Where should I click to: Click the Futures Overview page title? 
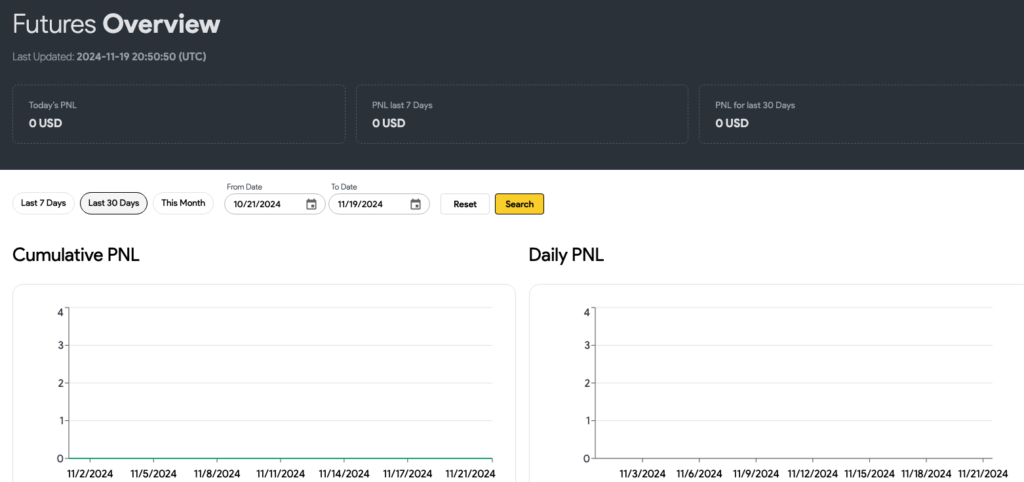[116, 24]
